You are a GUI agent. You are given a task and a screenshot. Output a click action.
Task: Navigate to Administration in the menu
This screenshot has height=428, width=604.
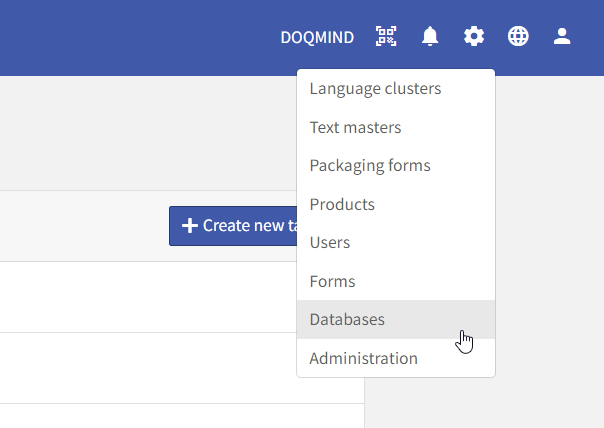[x=364, y=359]
